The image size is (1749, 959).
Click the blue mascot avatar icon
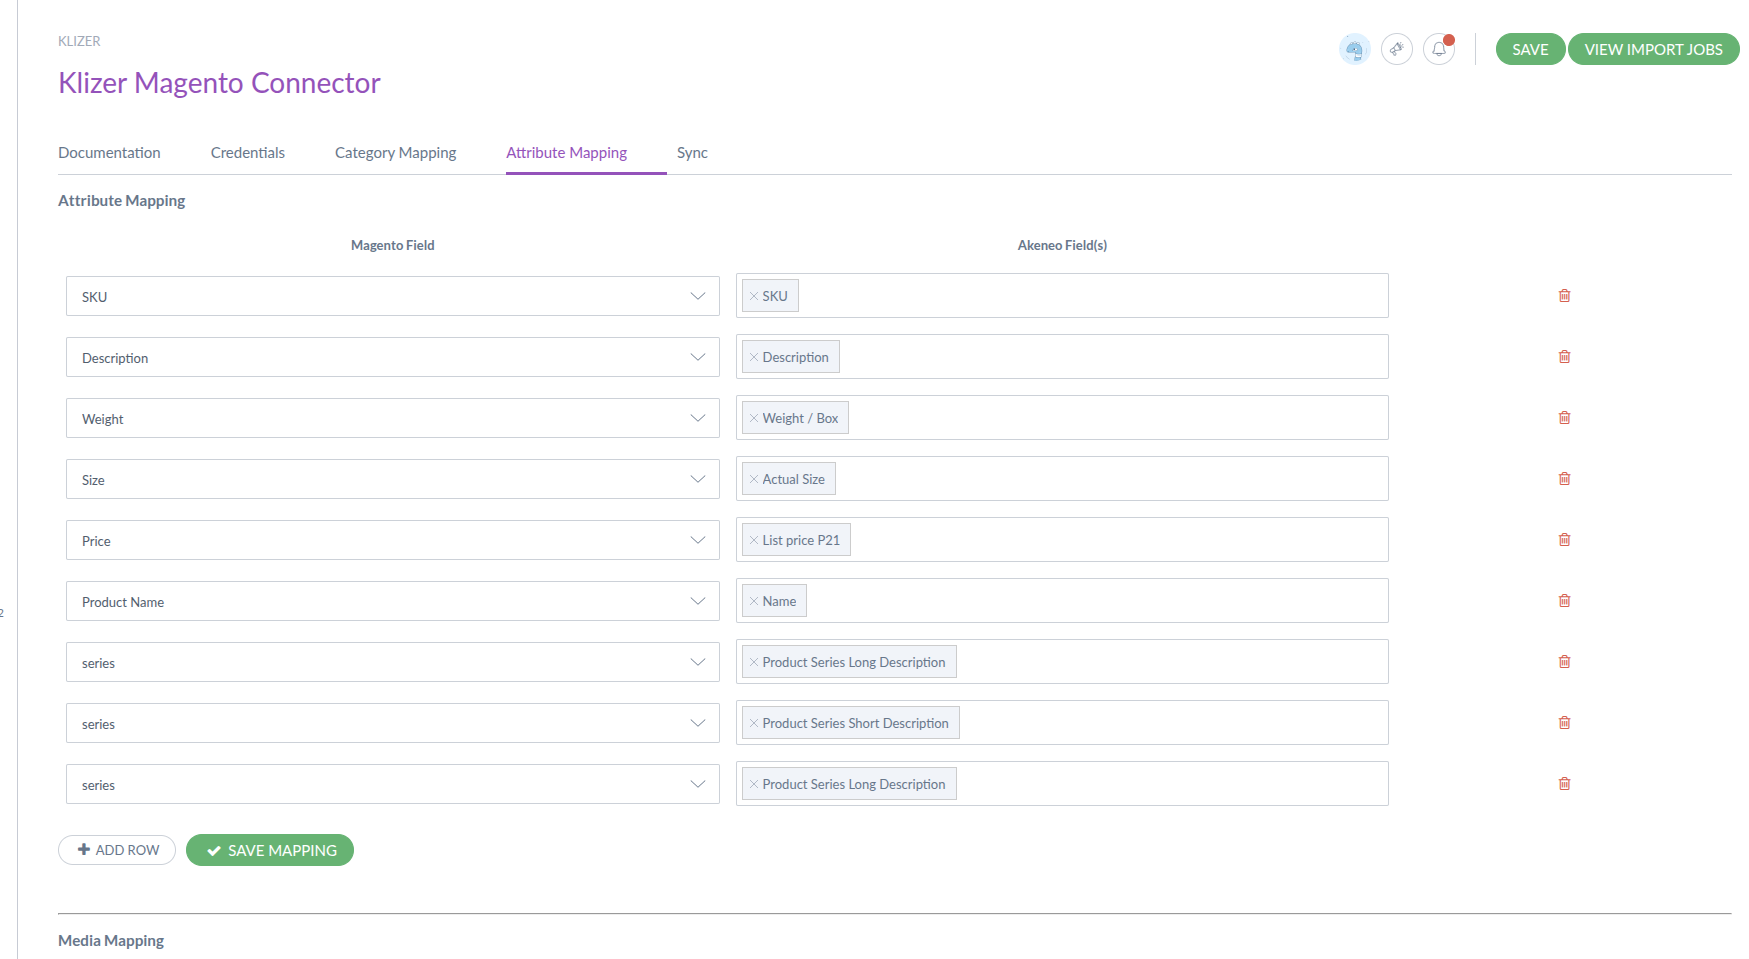1354,49
